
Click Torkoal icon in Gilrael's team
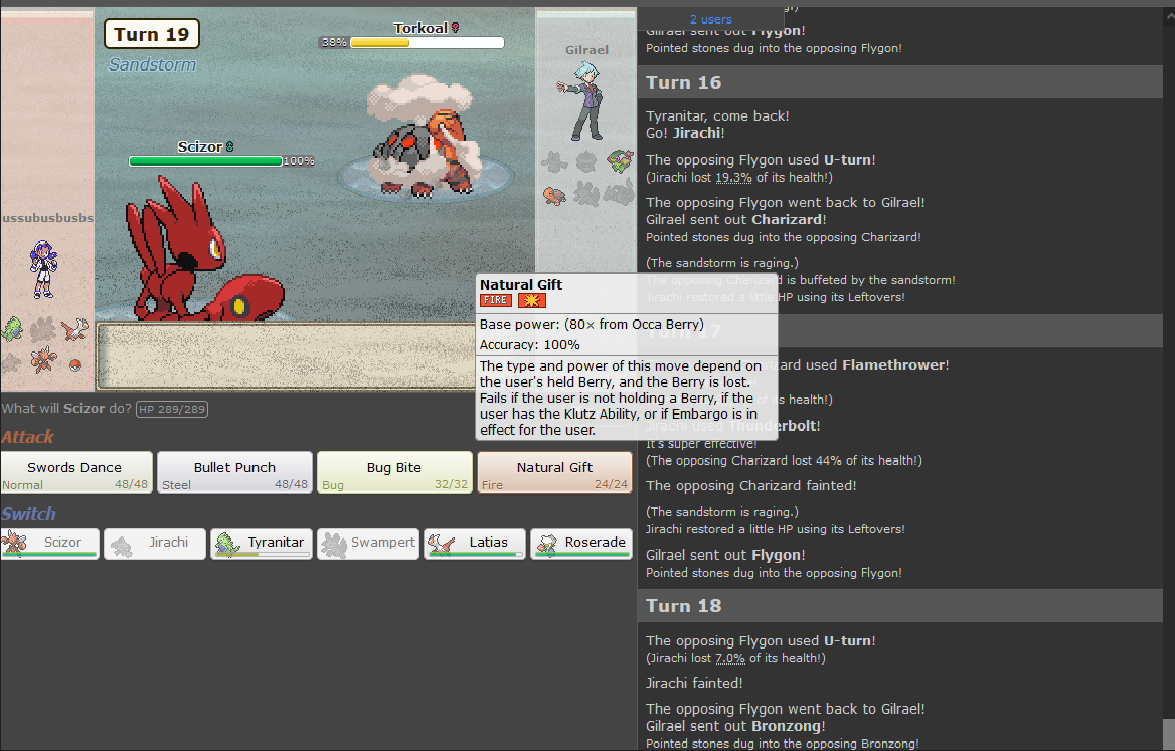(554, 196)
